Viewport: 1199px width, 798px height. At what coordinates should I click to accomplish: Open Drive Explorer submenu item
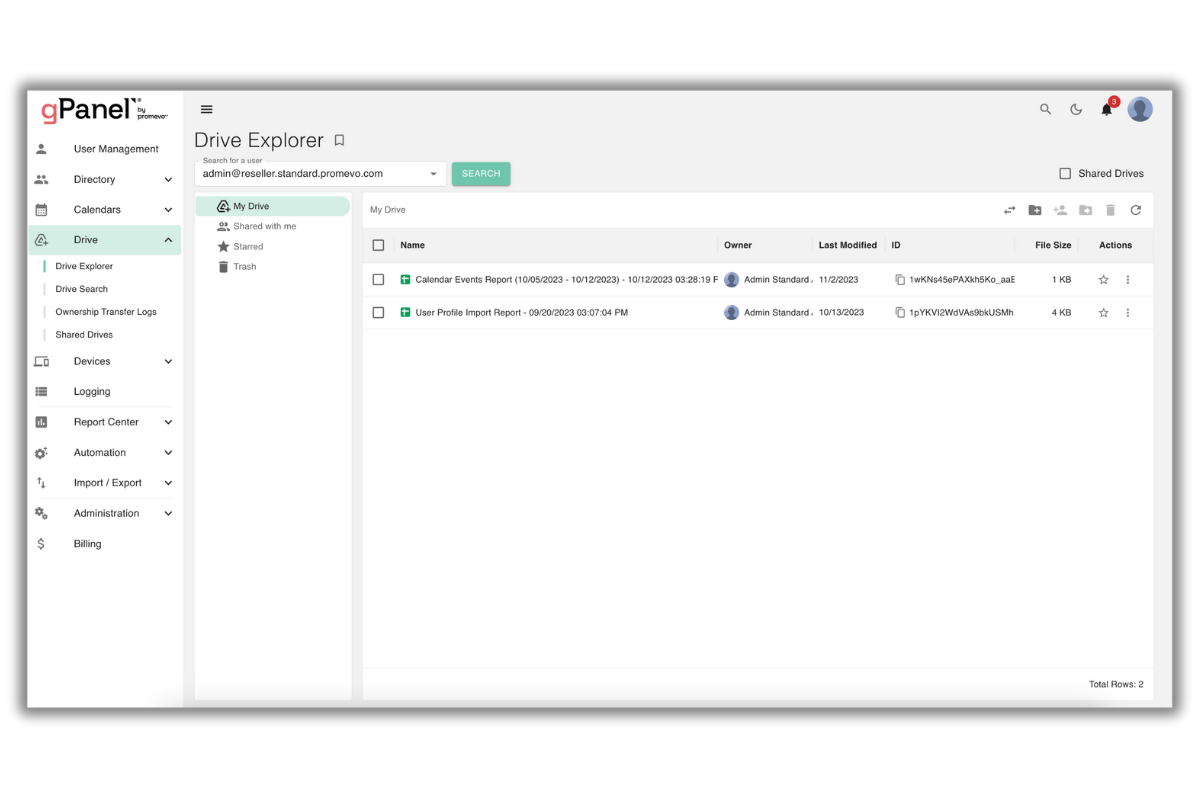click(x=84, y=266)
